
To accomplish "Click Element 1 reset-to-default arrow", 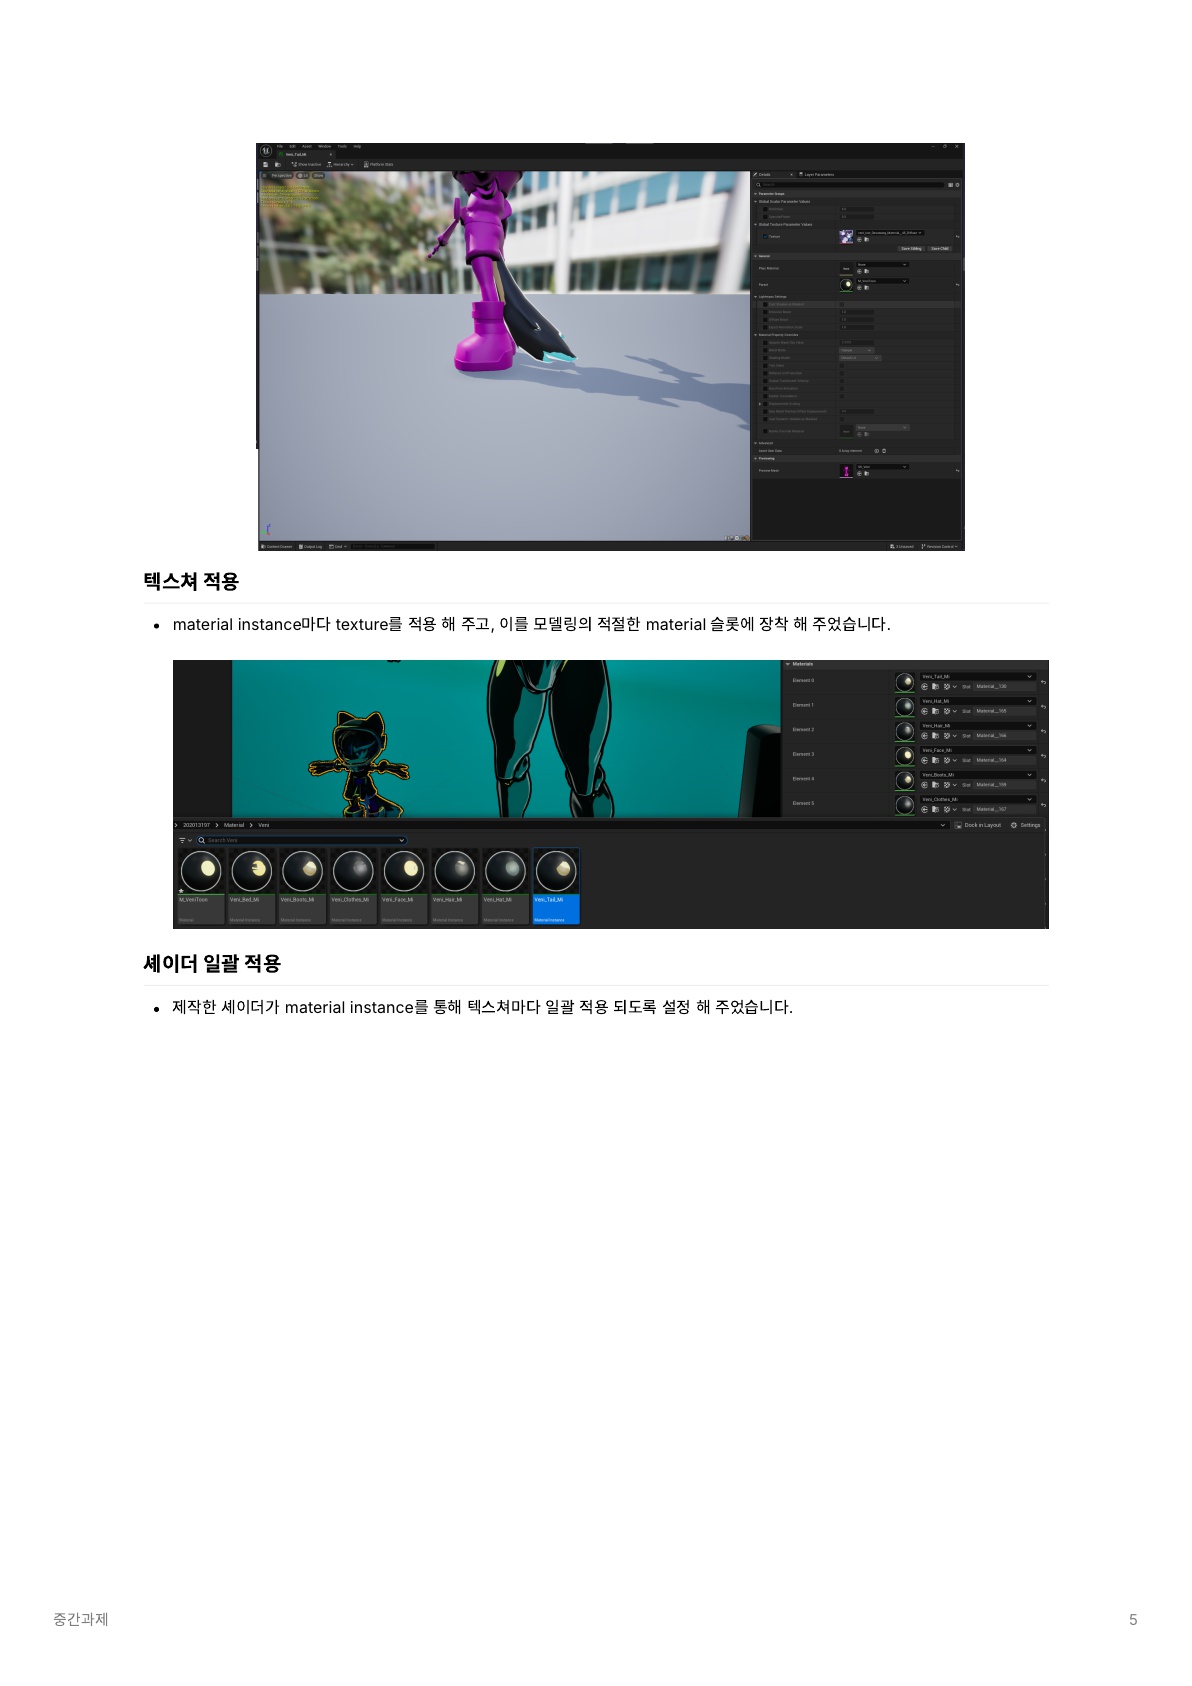I will [1043, 707].
